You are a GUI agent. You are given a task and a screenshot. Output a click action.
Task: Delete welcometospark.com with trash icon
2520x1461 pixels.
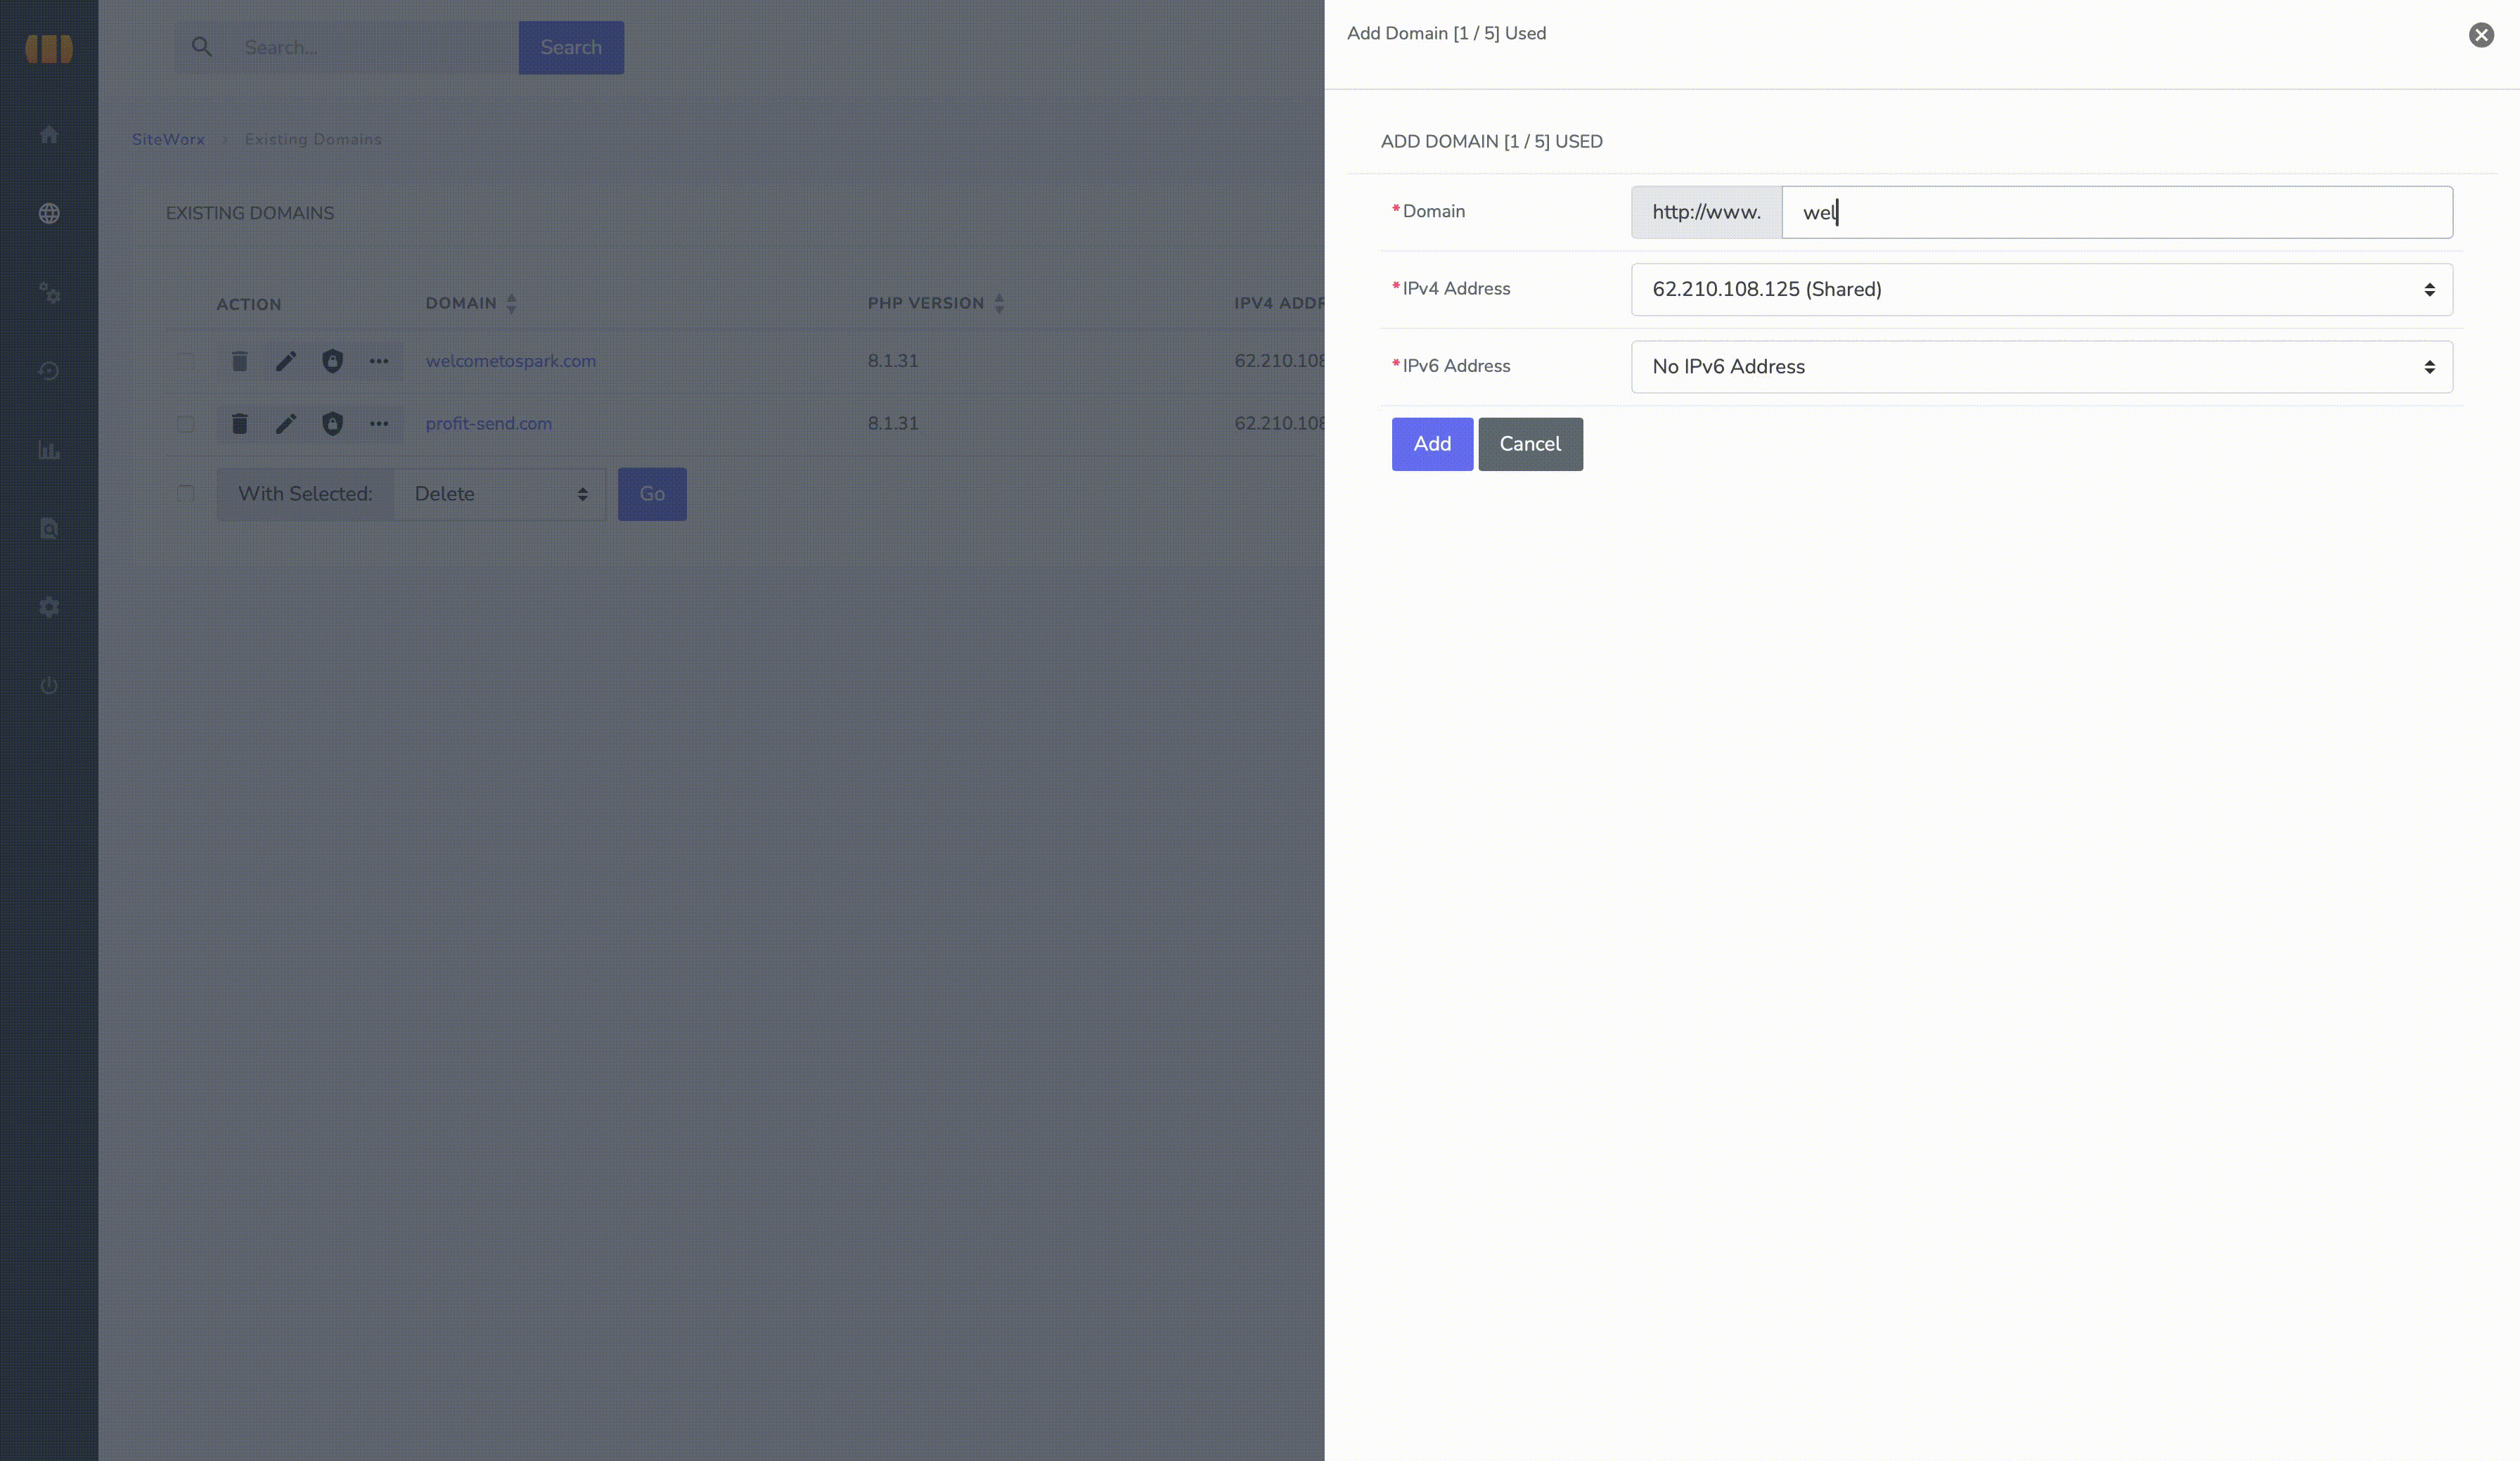click(240, 361)
